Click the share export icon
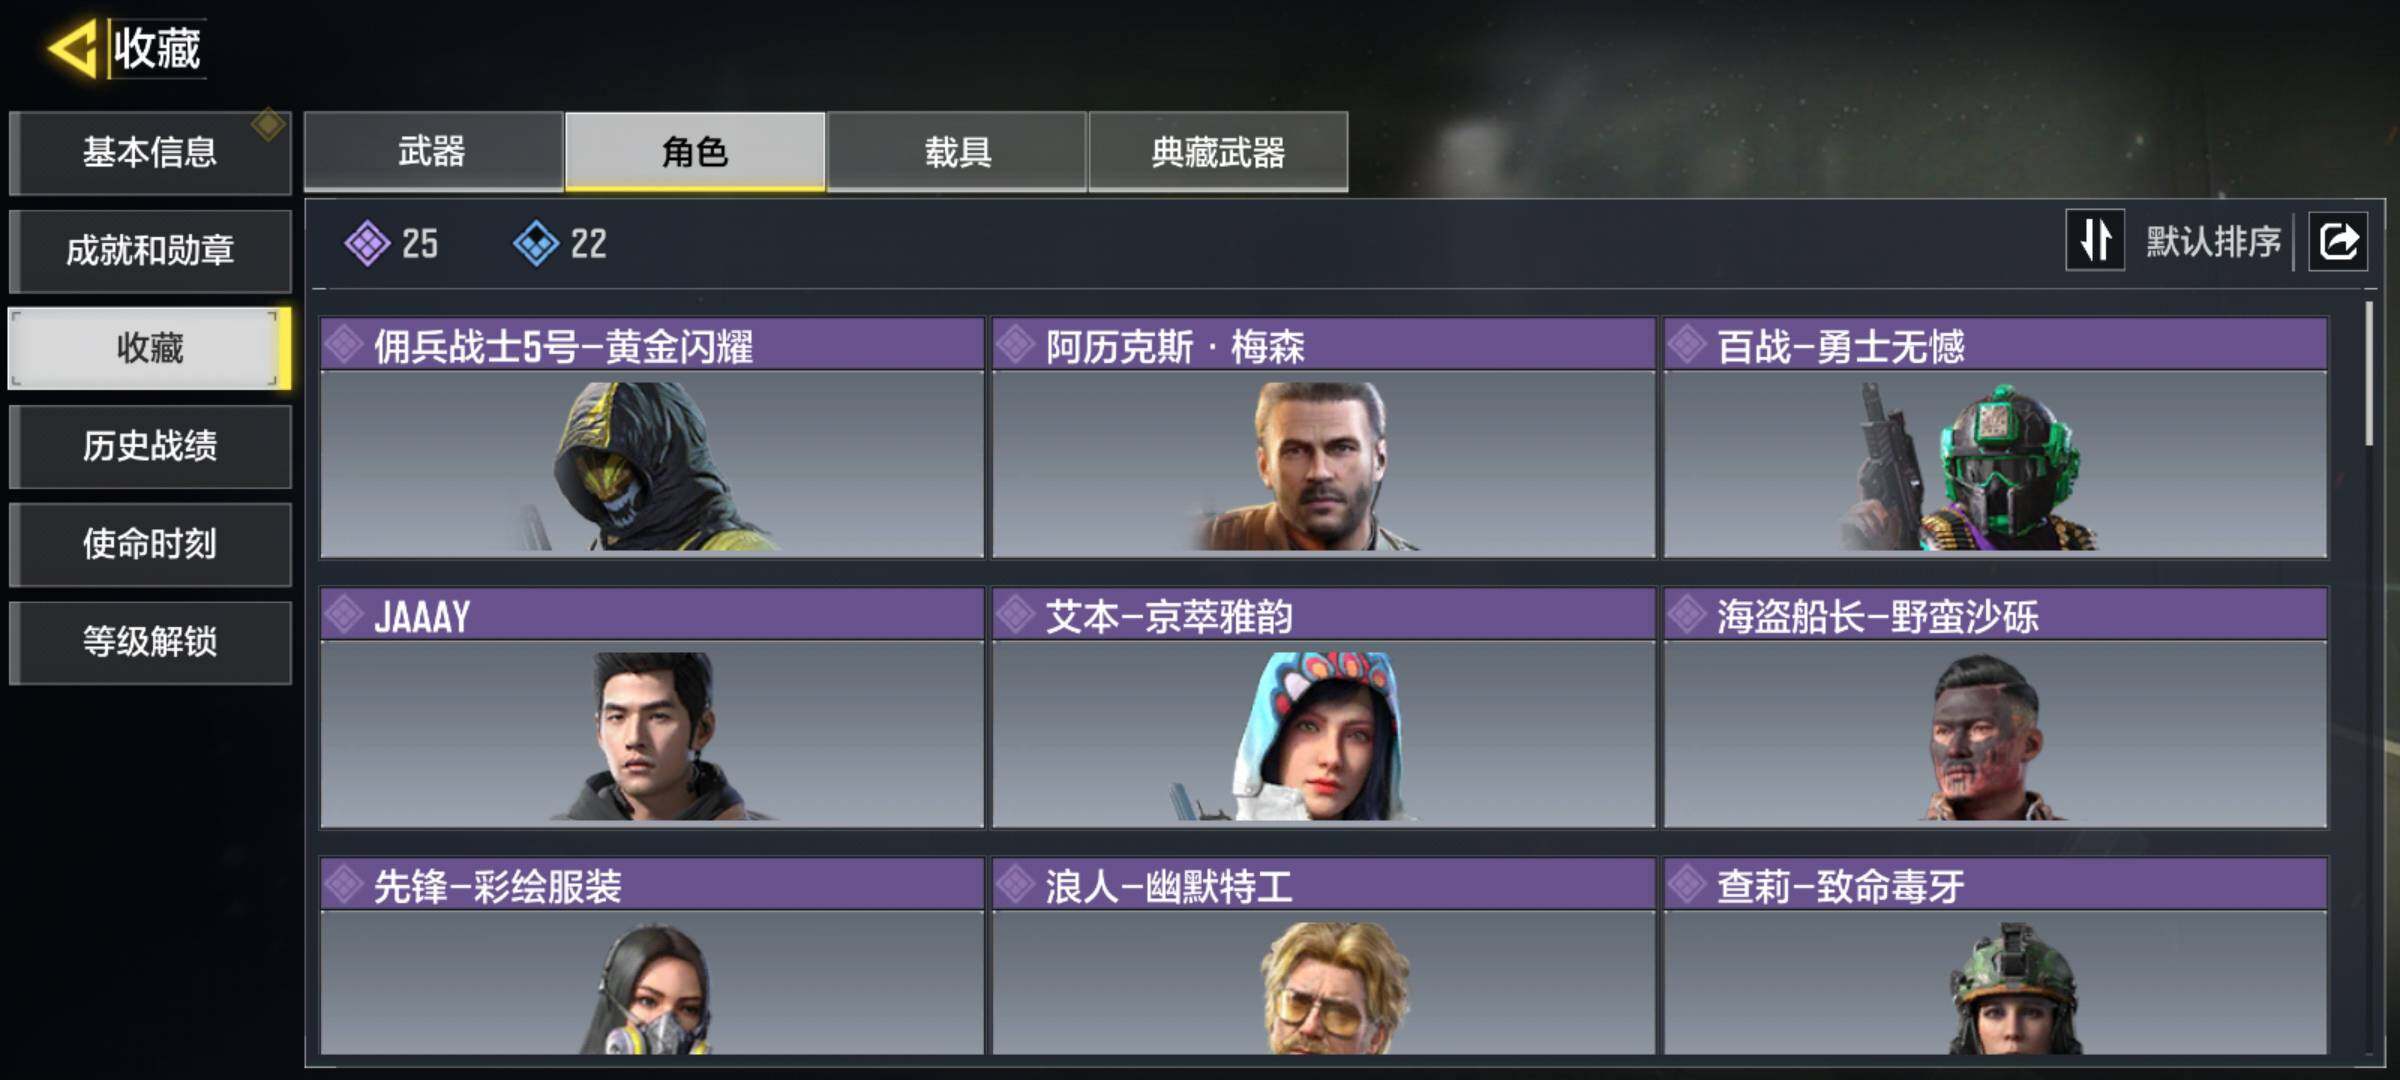This screenshot has height=1080, width=2400. [2338, 241]
